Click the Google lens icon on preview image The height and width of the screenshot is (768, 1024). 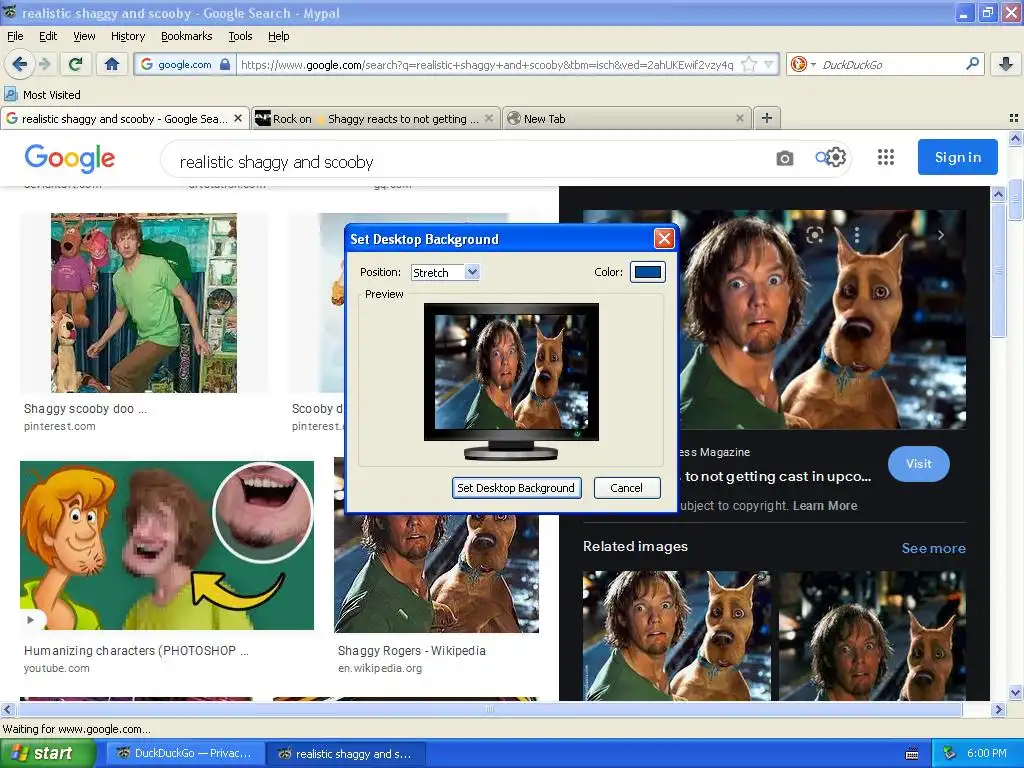point(814,234)
